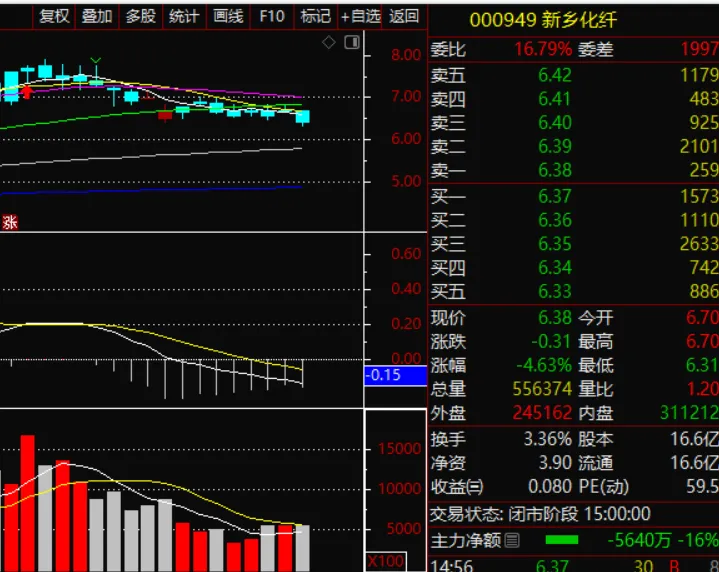
Task: Click the 交易状态 闭市阶段 status line
Action: (x=540, y=514)
